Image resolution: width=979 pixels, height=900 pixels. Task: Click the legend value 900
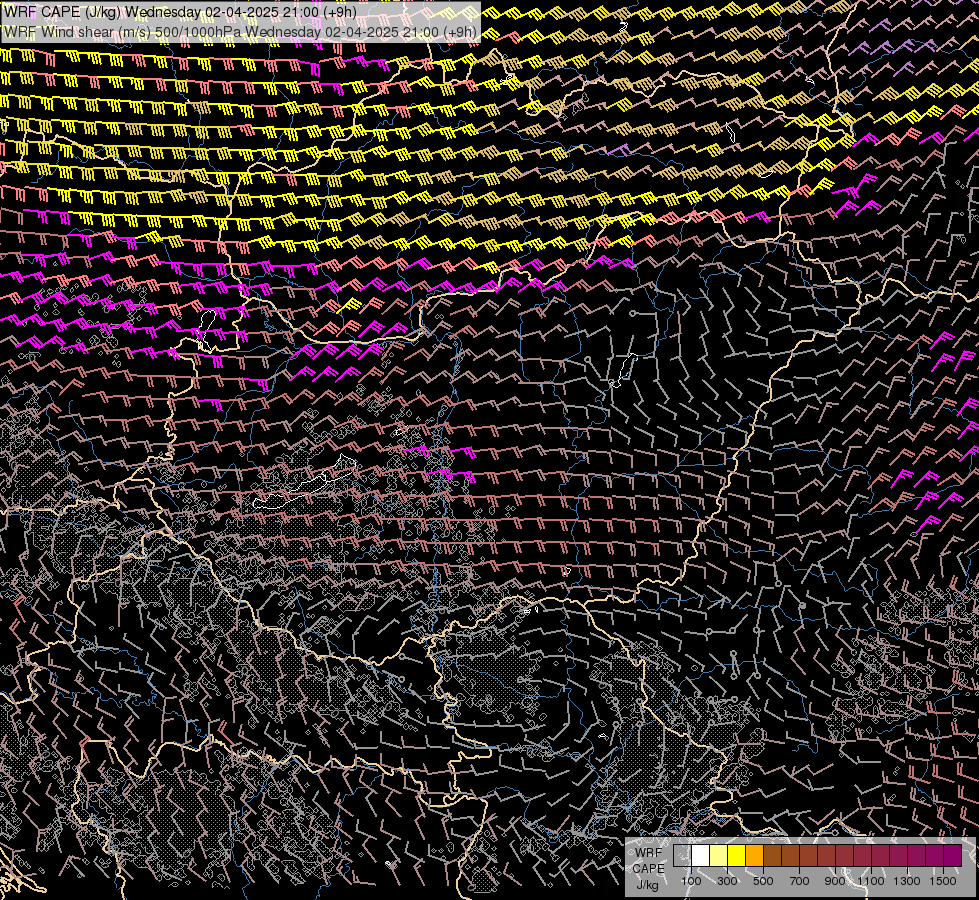coord(835,881)
